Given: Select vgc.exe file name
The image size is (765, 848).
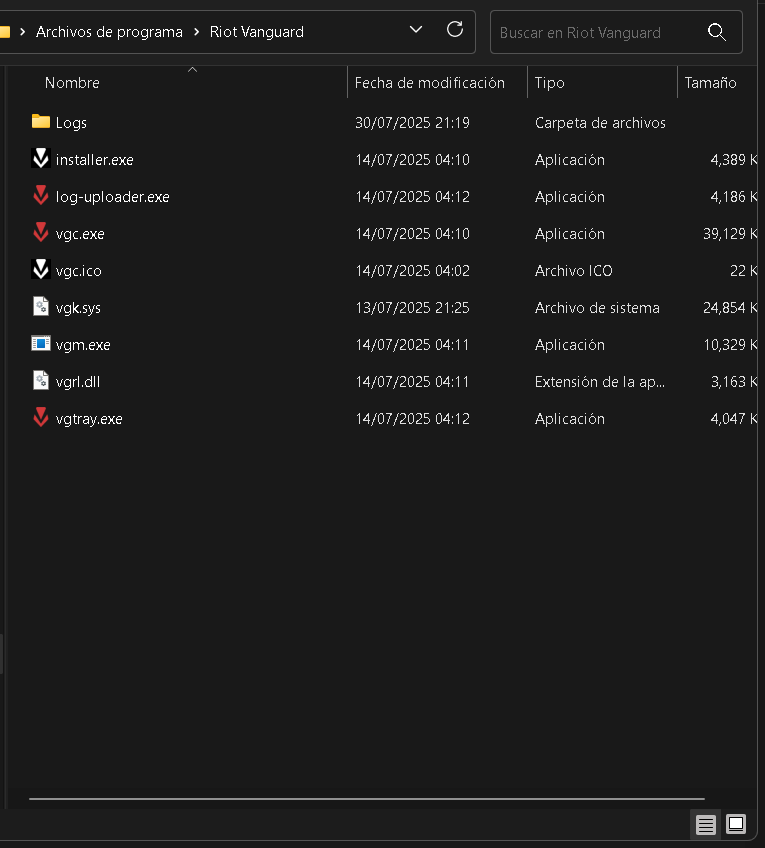Looking at the screenshot, I should [x=80, y=234].
